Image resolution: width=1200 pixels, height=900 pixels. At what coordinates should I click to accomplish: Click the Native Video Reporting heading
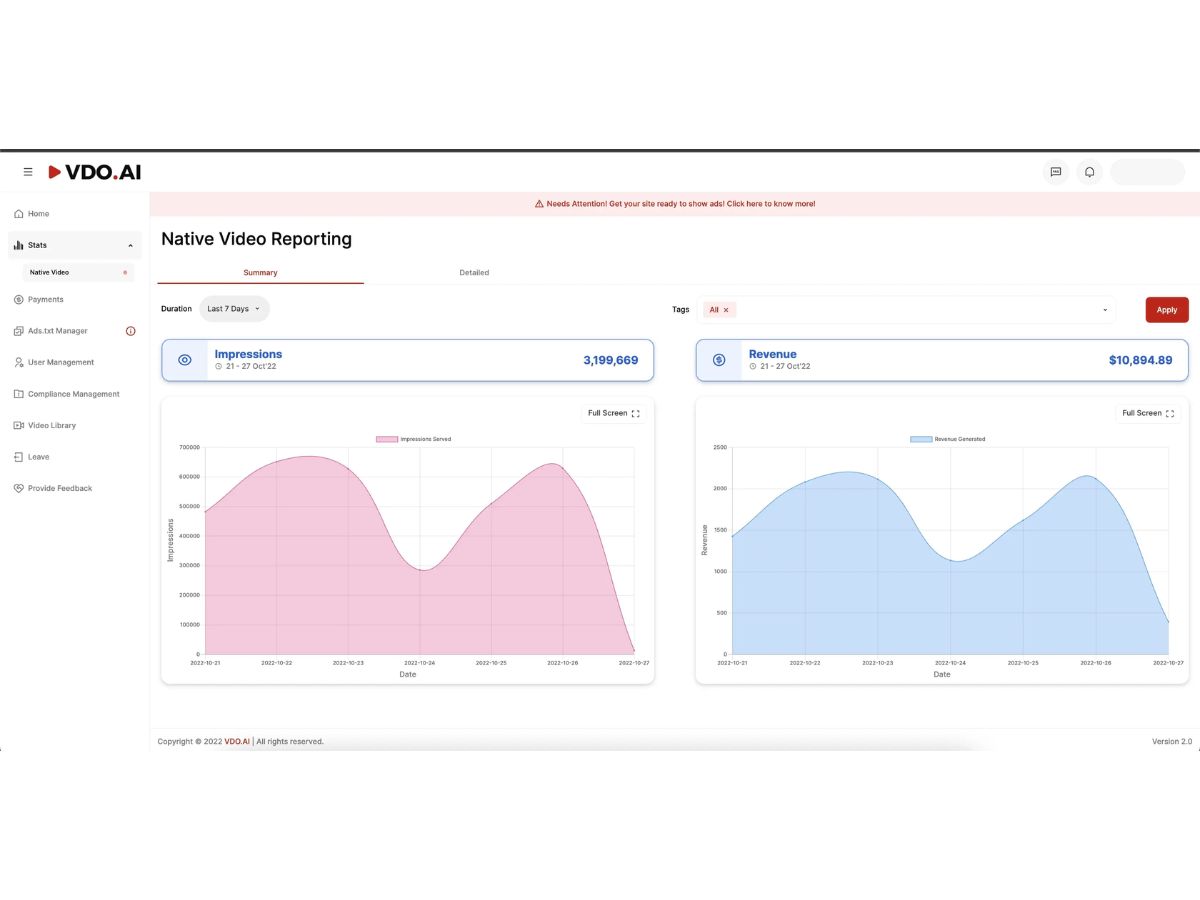click(256, 239)
